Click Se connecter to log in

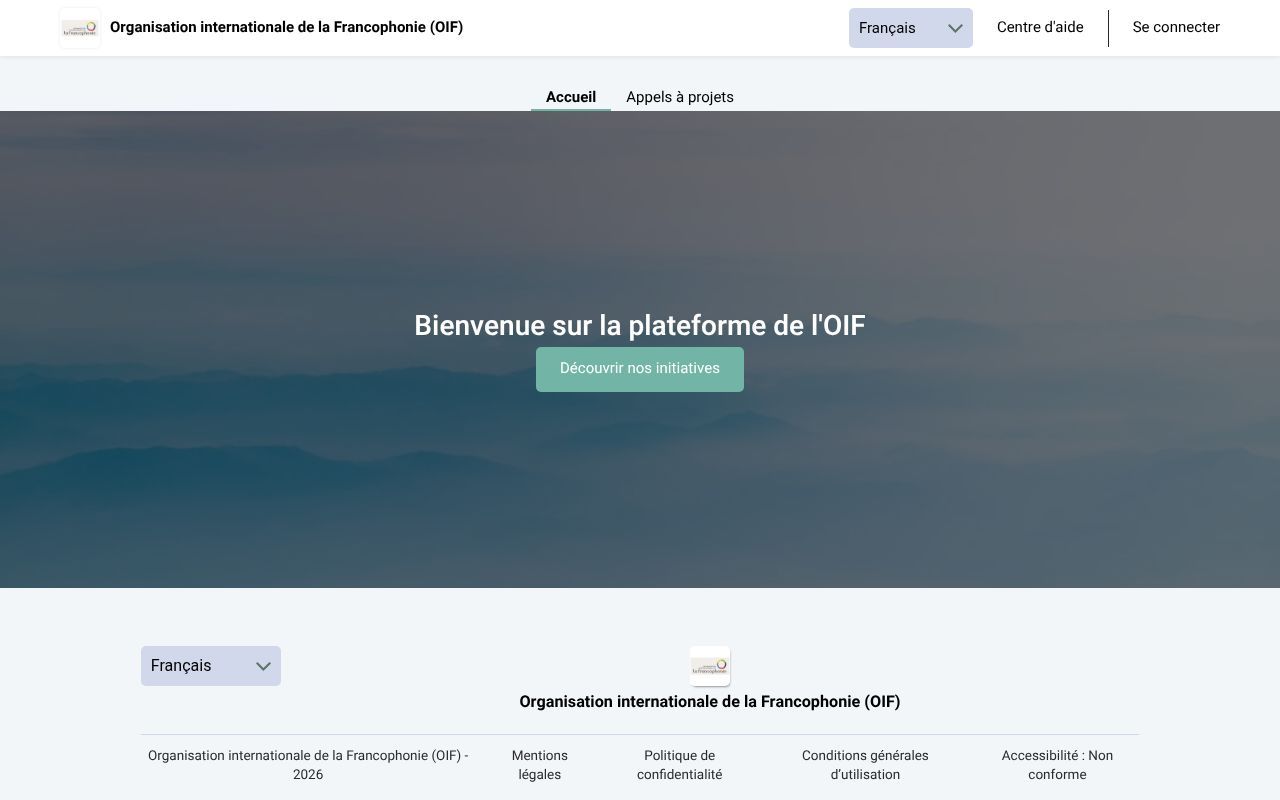point(1176,27)
